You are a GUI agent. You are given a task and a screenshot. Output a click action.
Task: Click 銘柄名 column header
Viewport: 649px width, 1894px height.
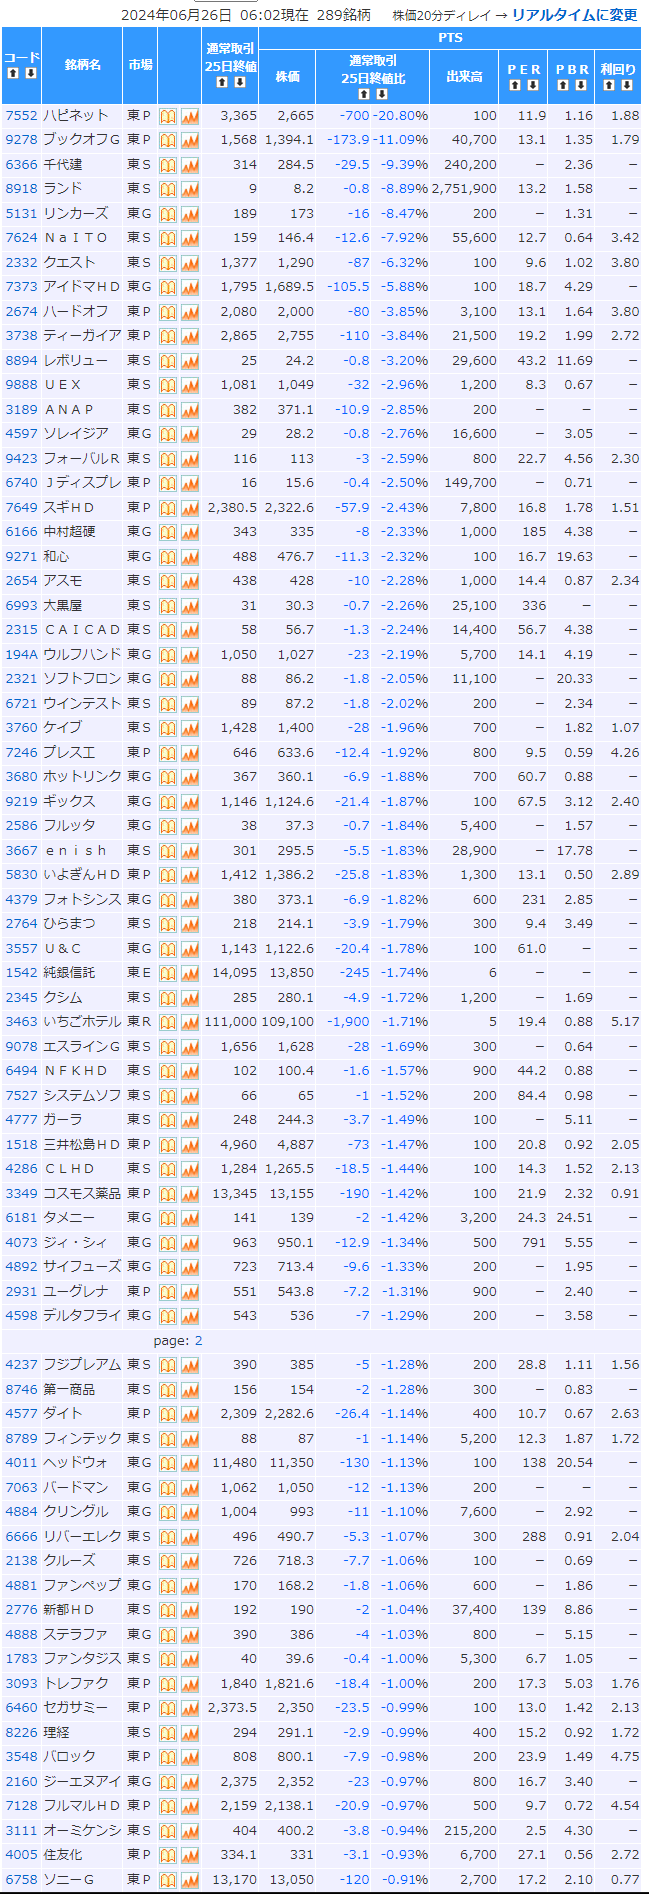(x=83, y=65)
